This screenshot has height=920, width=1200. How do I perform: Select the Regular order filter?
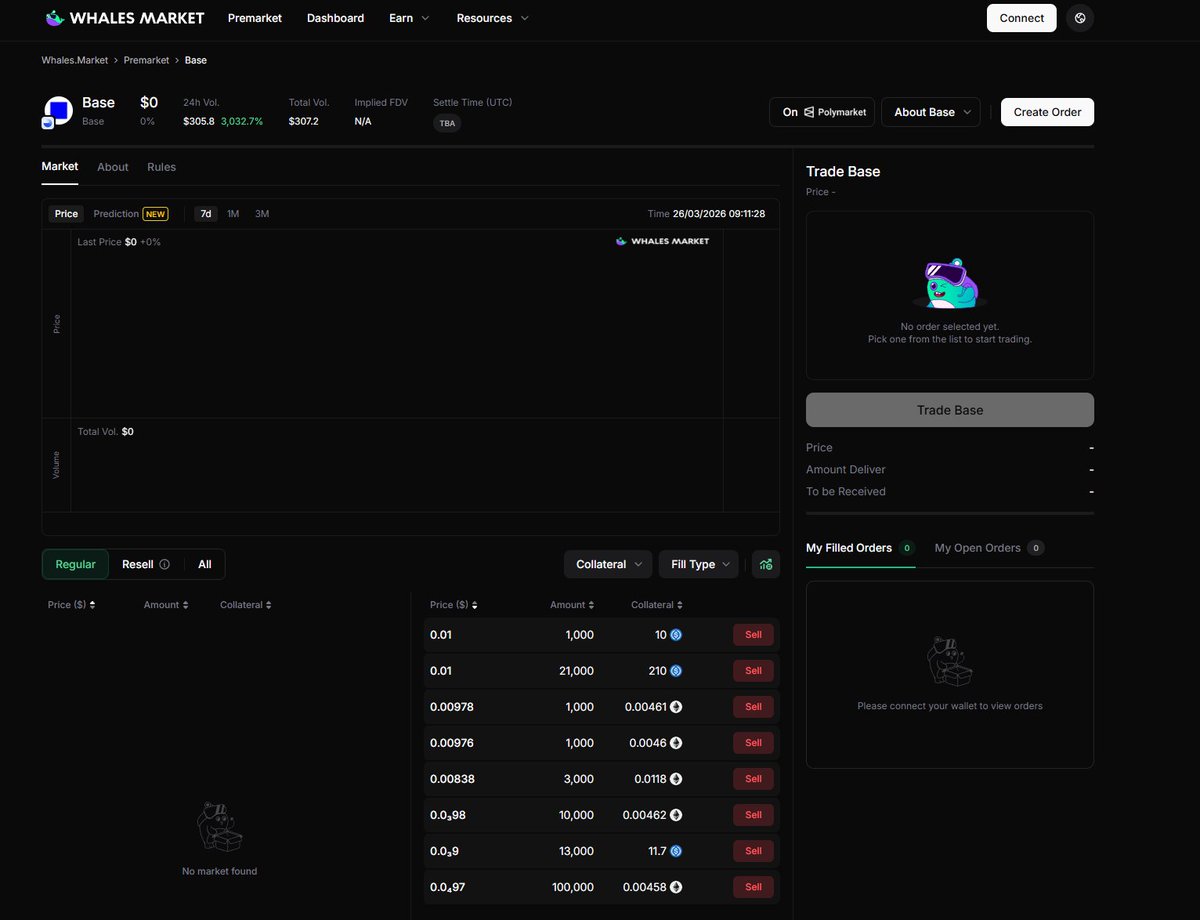(75, 564)
